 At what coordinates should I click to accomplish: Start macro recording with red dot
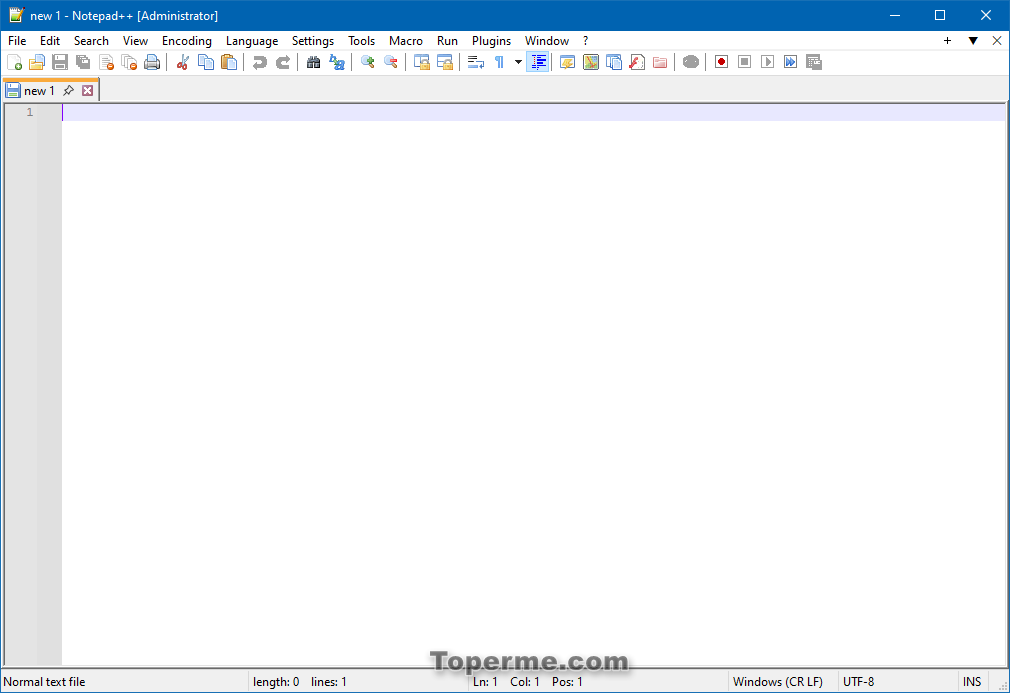pyautogui.click(x=721, y=62)
